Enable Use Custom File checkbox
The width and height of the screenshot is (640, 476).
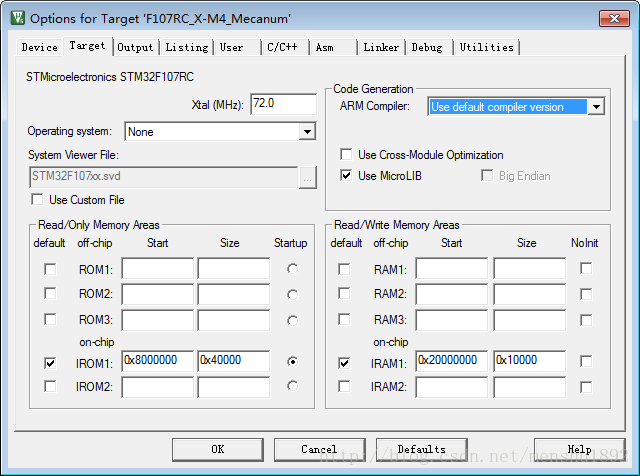[37, 200]
